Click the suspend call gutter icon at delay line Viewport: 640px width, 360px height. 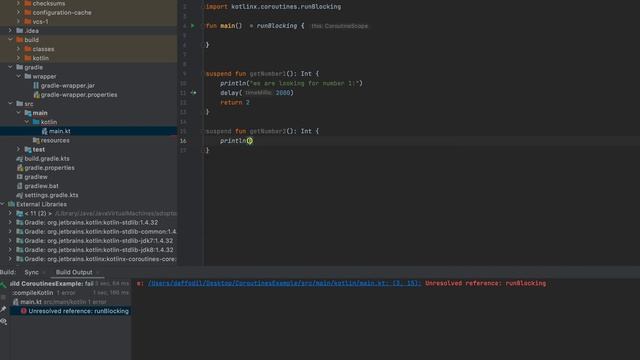193,93
